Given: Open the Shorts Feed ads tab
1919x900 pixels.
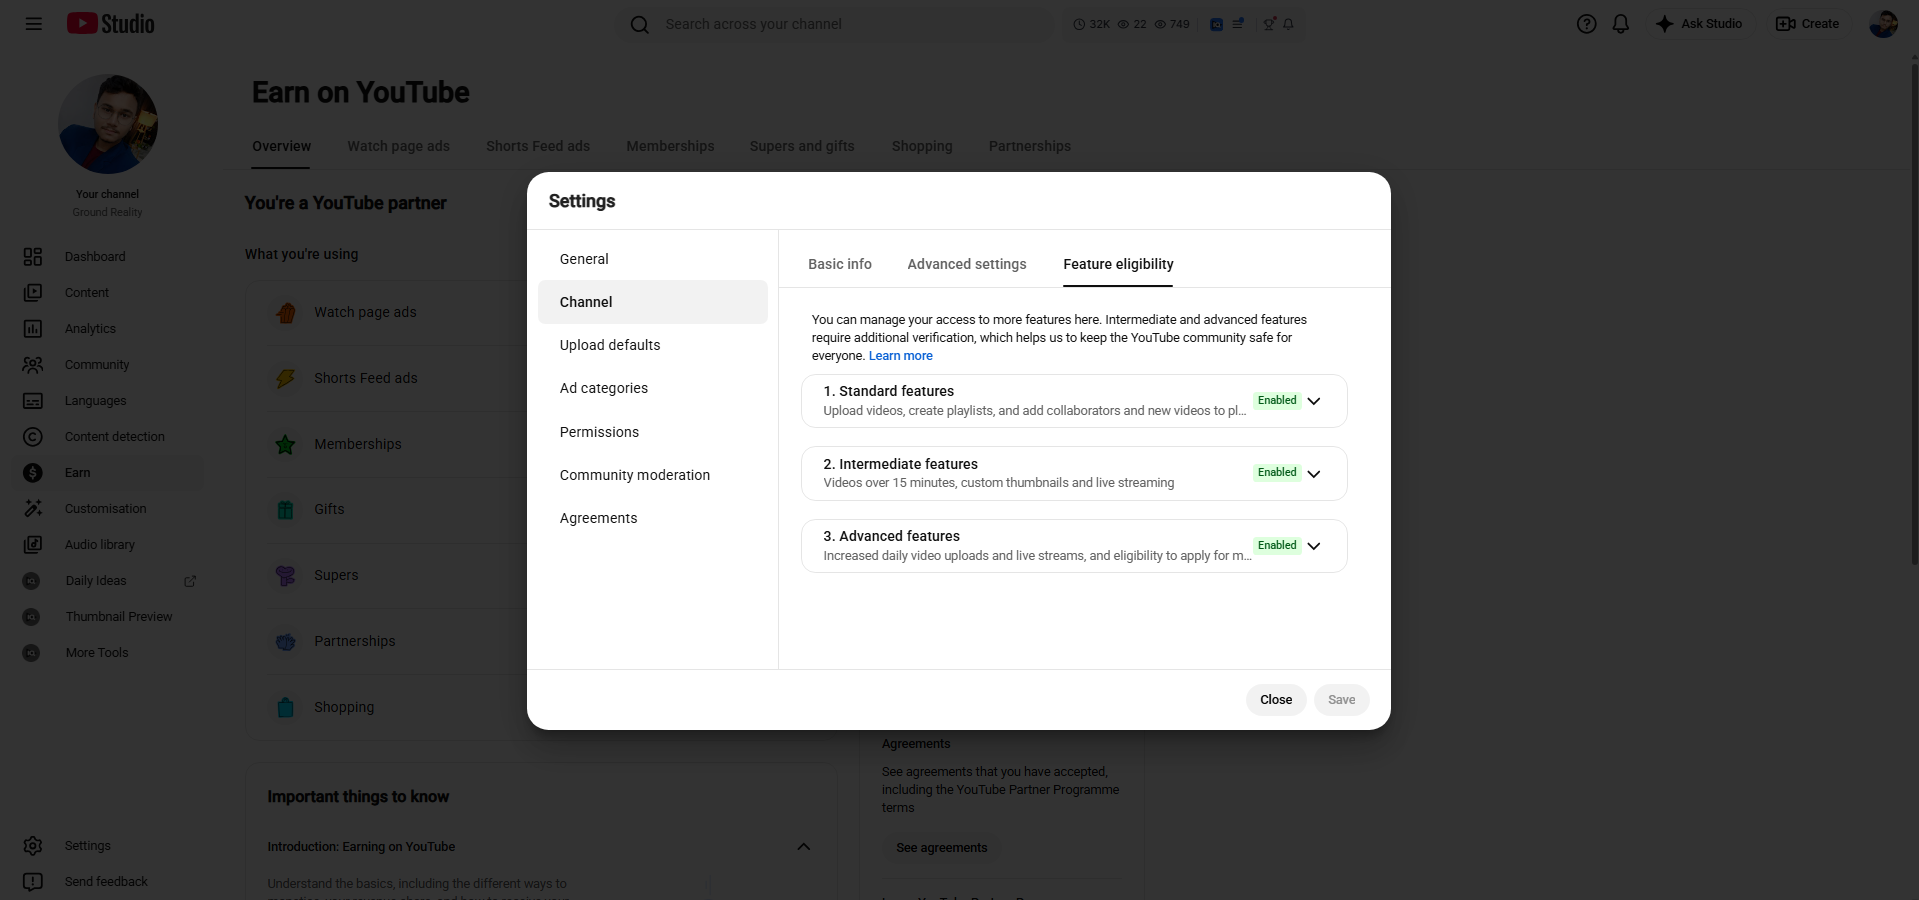Looking at the screenshot, I should [538, 146].
